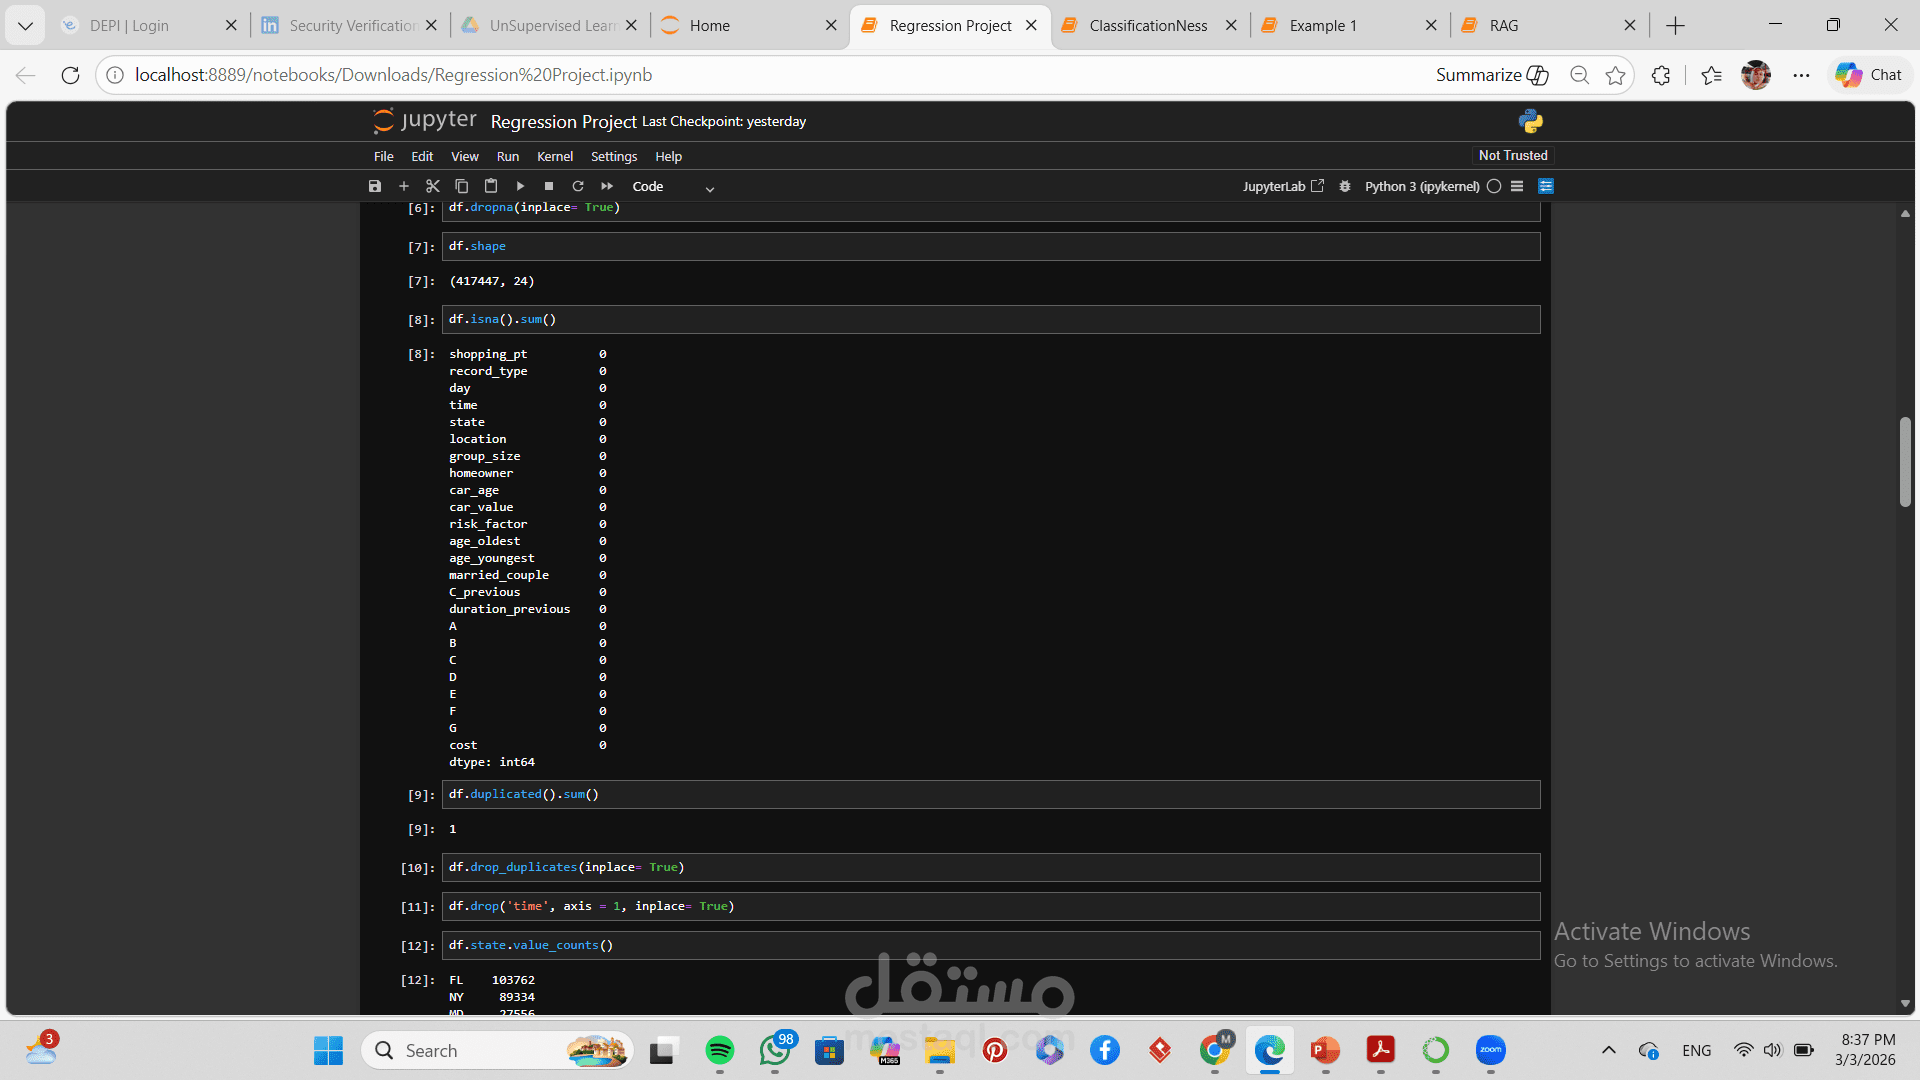Copy the selected cell
Screen dimensions: 1920x1080
(462, 186)
